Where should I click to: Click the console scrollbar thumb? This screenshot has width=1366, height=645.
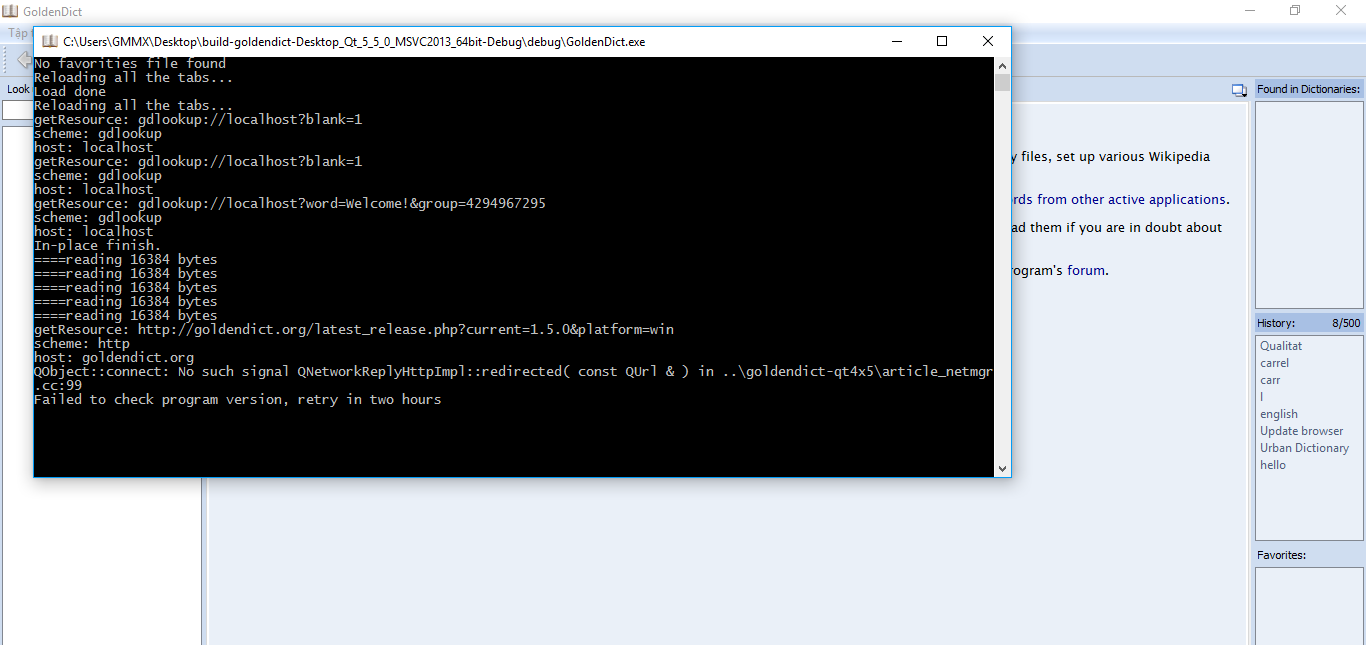pyautogui.click(x=1002, y=83)
